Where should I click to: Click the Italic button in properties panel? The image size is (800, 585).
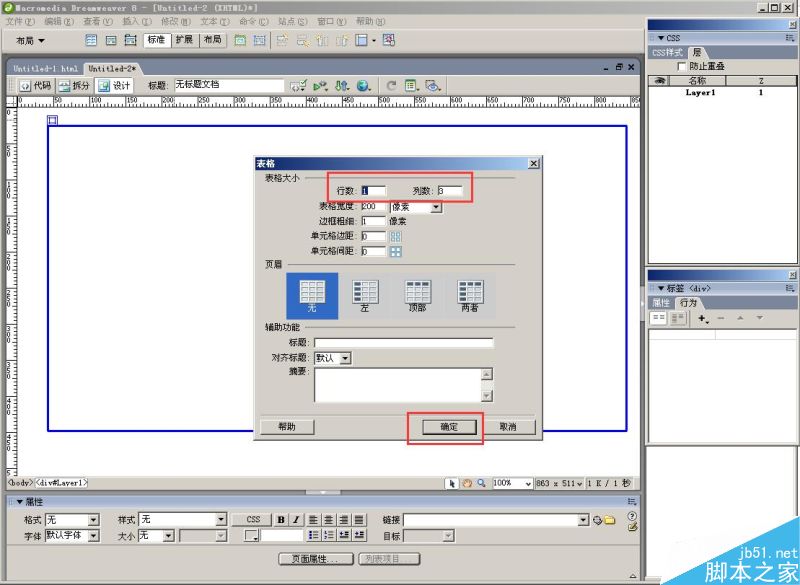point(296,520)
